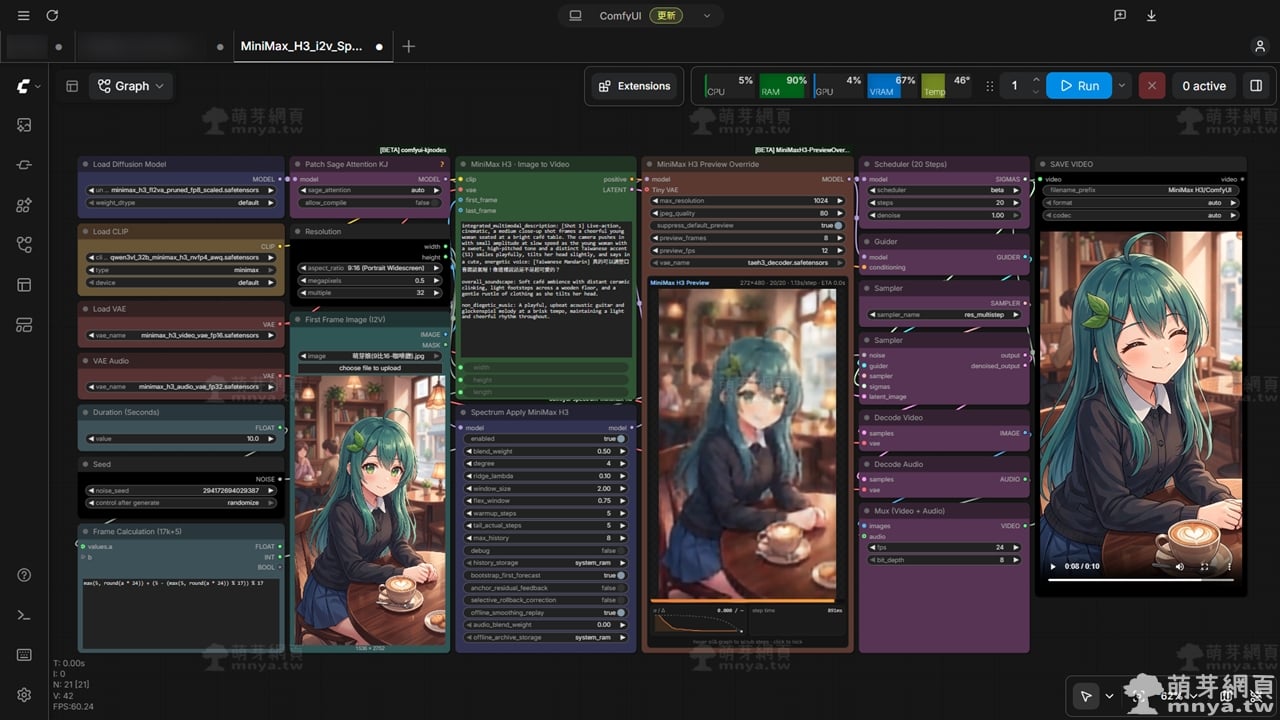Open the settings gear icon
1280x720 pixels.
coord(24,695)
